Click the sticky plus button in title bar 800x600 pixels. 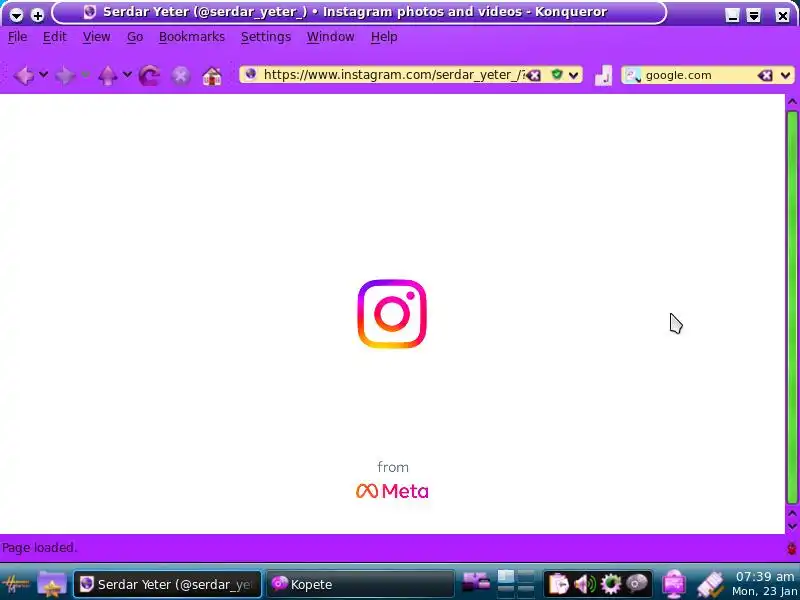coord(37,15)
